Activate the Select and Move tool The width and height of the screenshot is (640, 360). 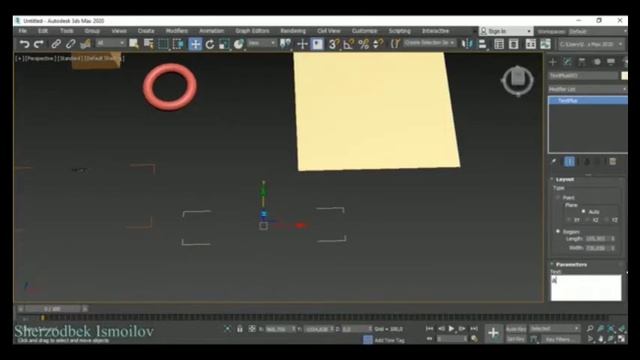click(x=195, y=44)
